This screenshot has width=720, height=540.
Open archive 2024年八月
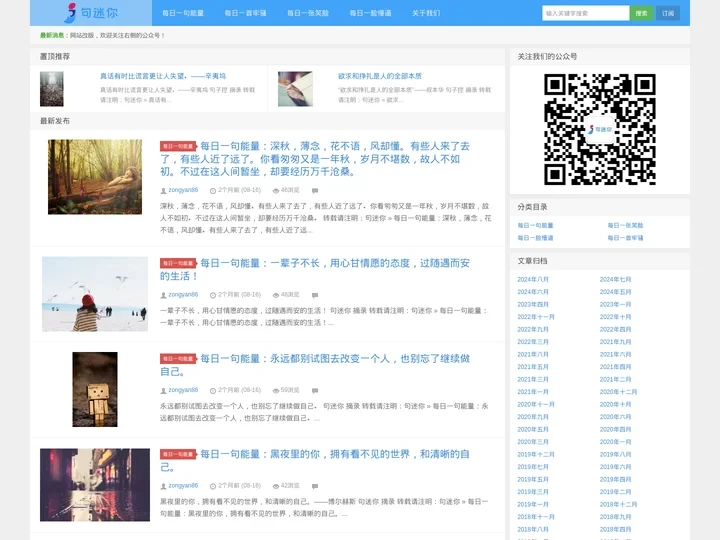(533, 279)
